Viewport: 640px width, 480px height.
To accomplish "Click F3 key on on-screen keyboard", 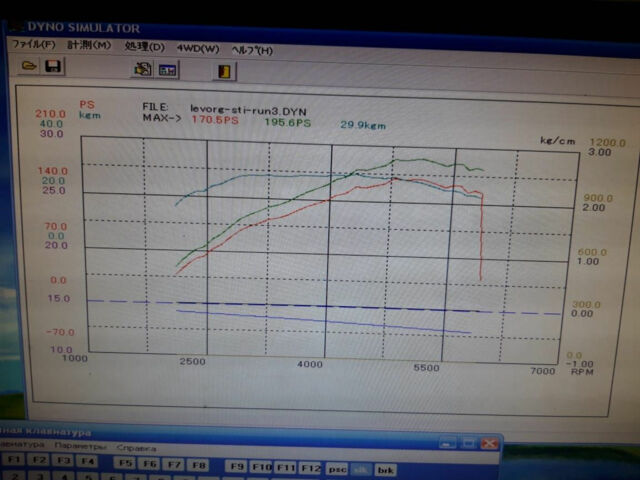I will pos(62,461).
